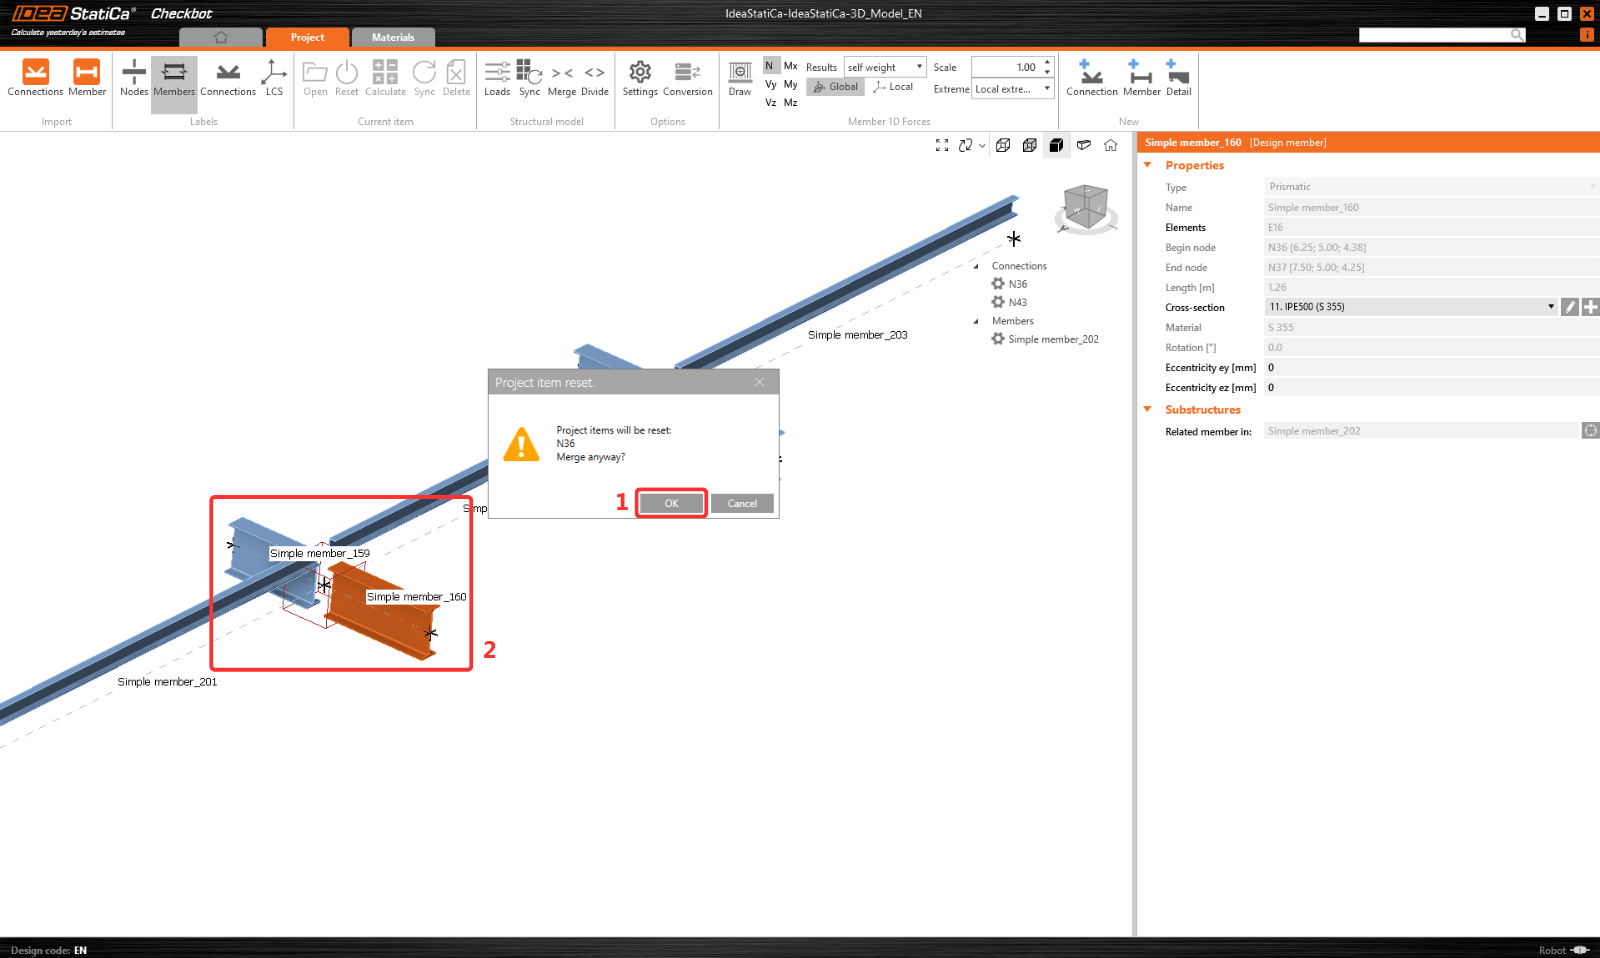Open the Loads tool
1600x958 pixels.
497,78
